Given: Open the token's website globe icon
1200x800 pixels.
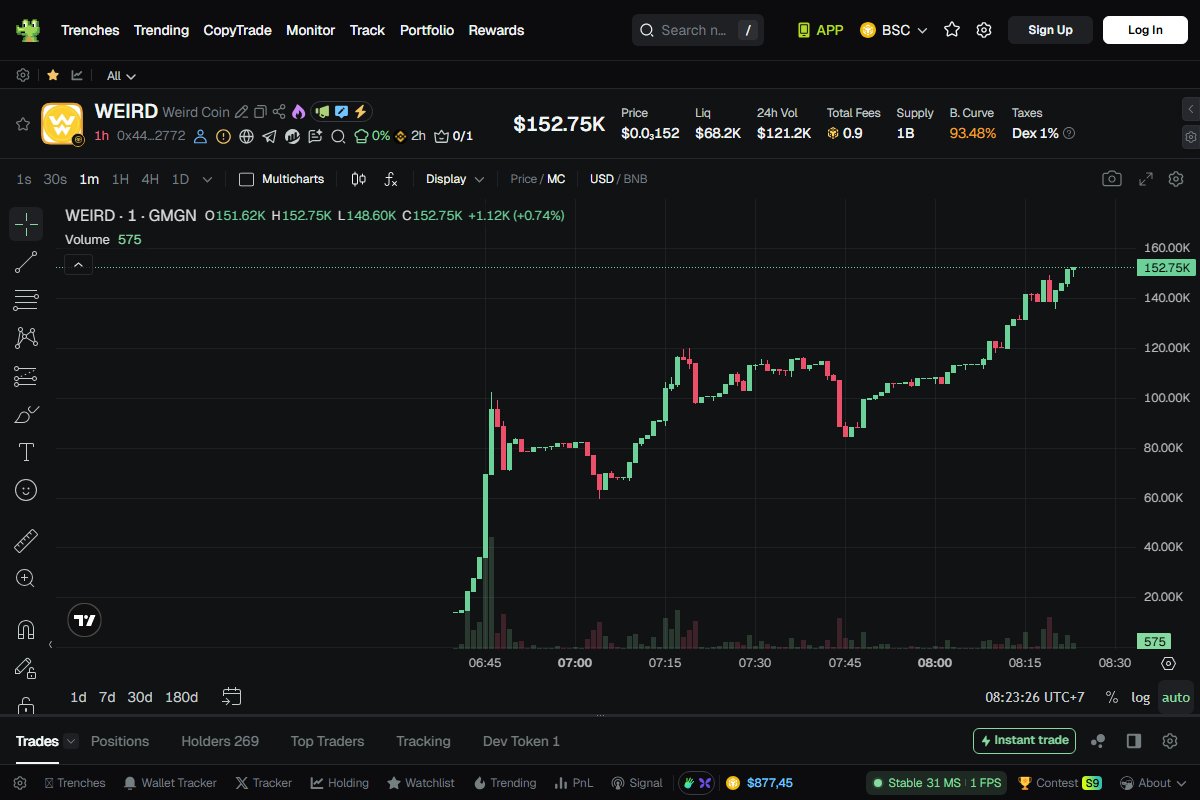Looking at the screenshot, I should (246, 136).
